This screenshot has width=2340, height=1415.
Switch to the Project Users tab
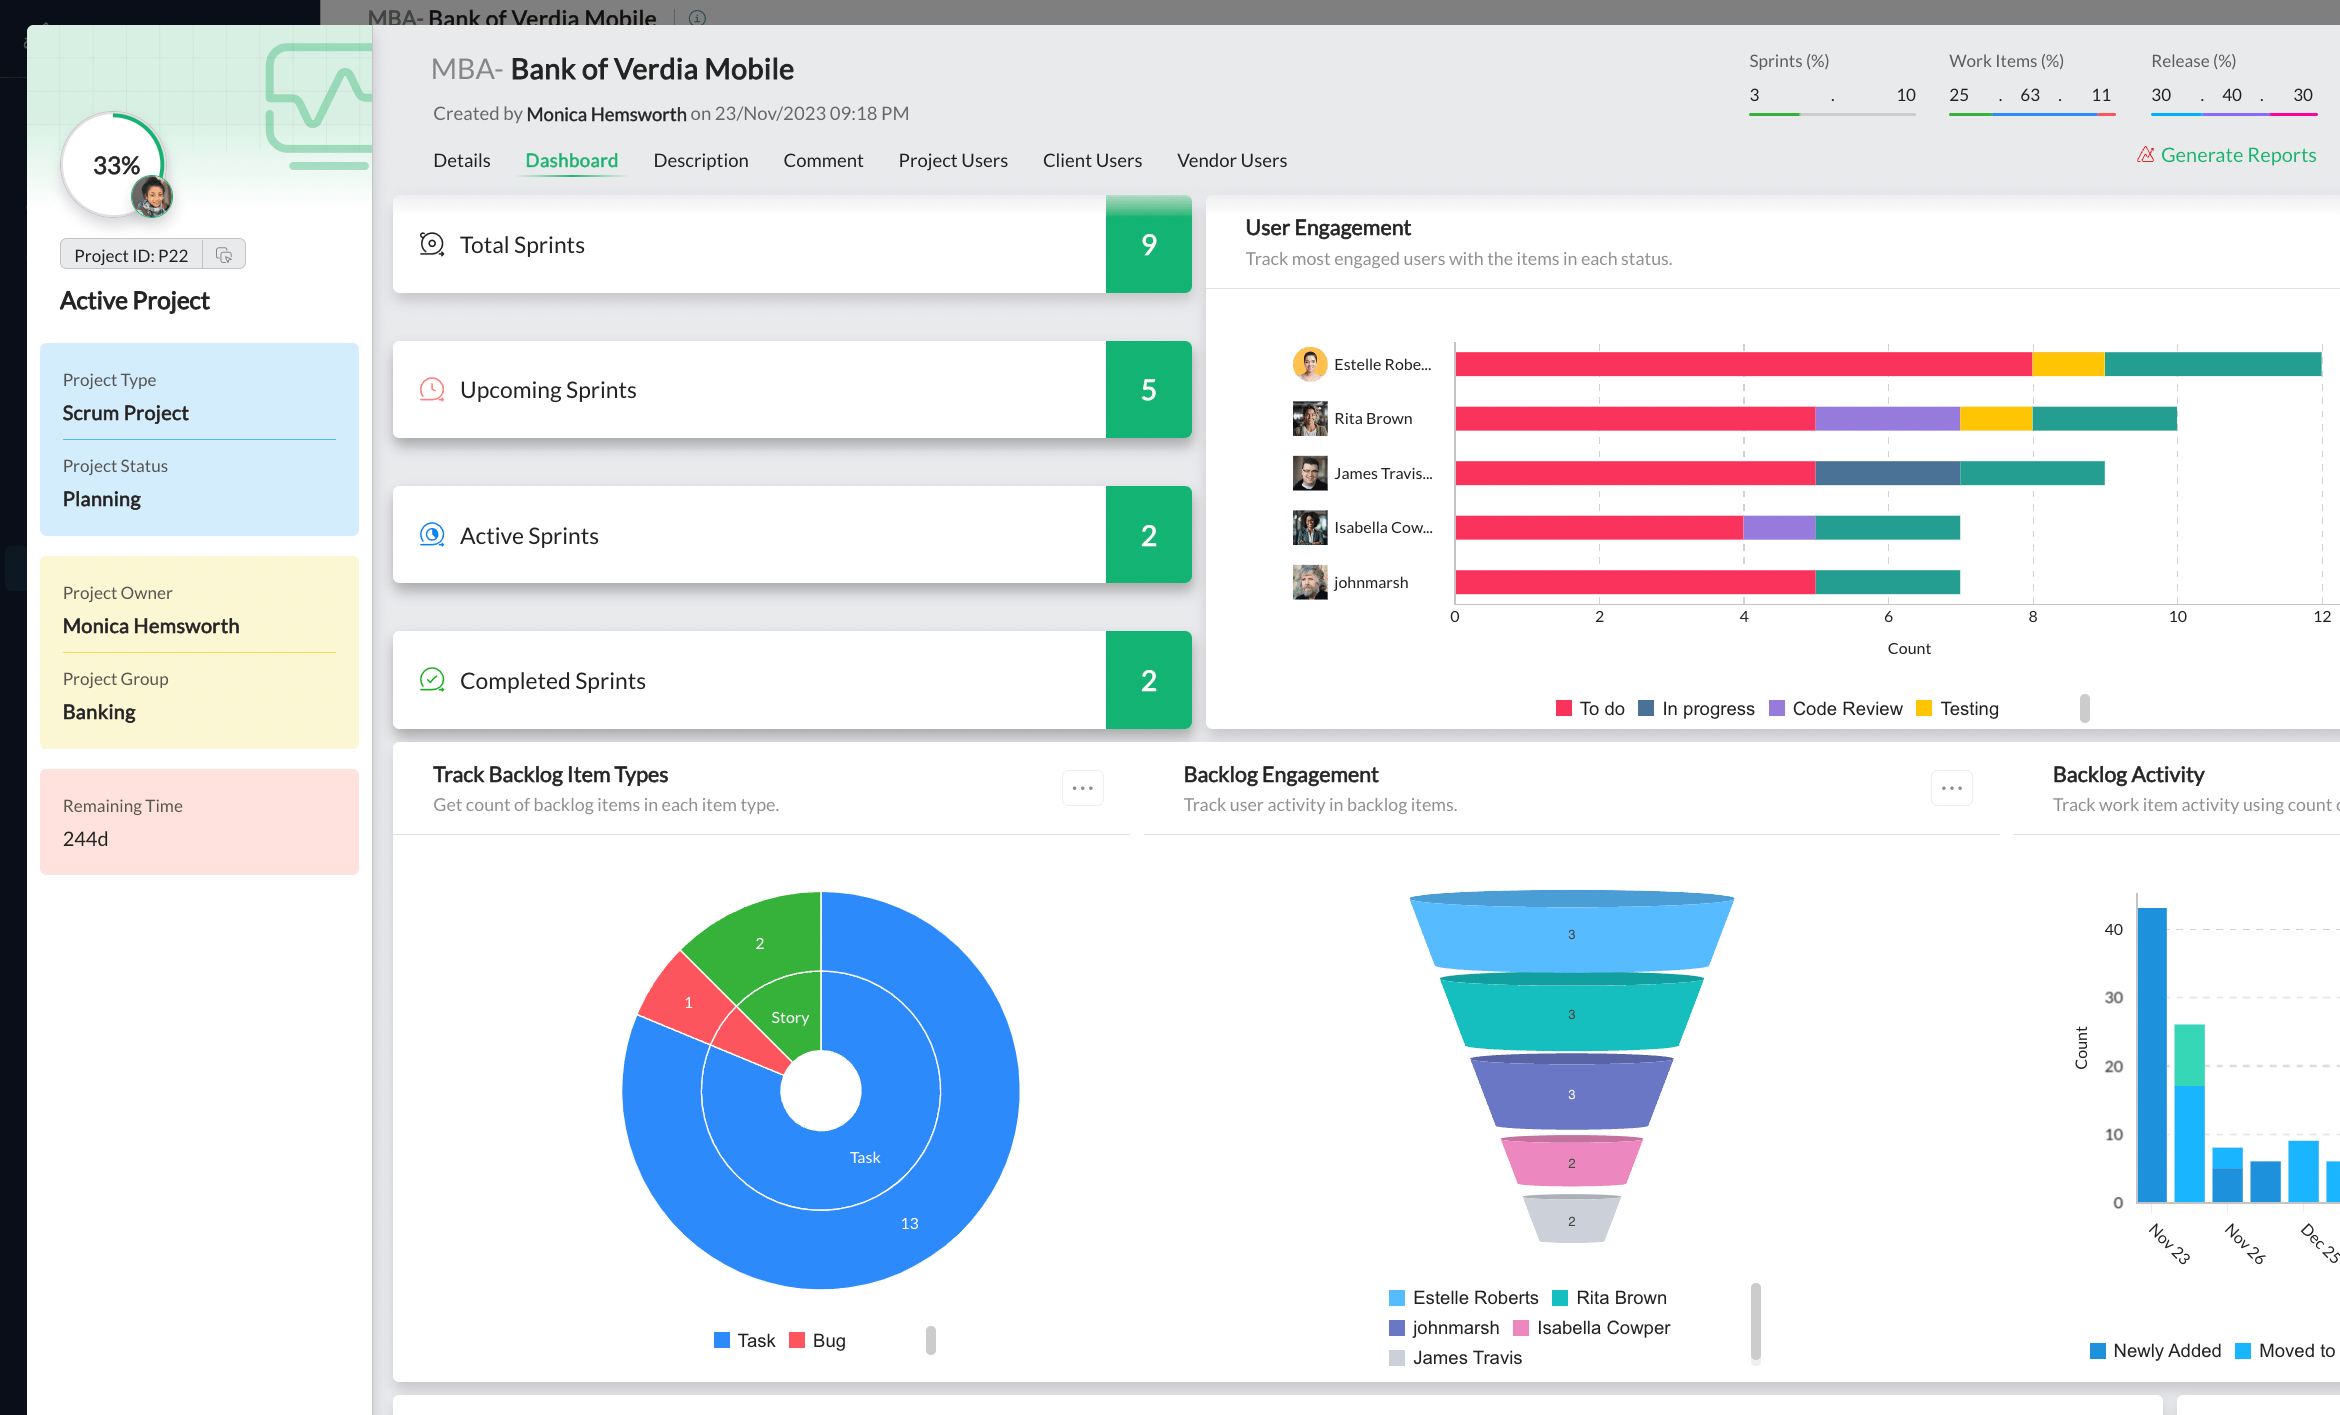952,160
